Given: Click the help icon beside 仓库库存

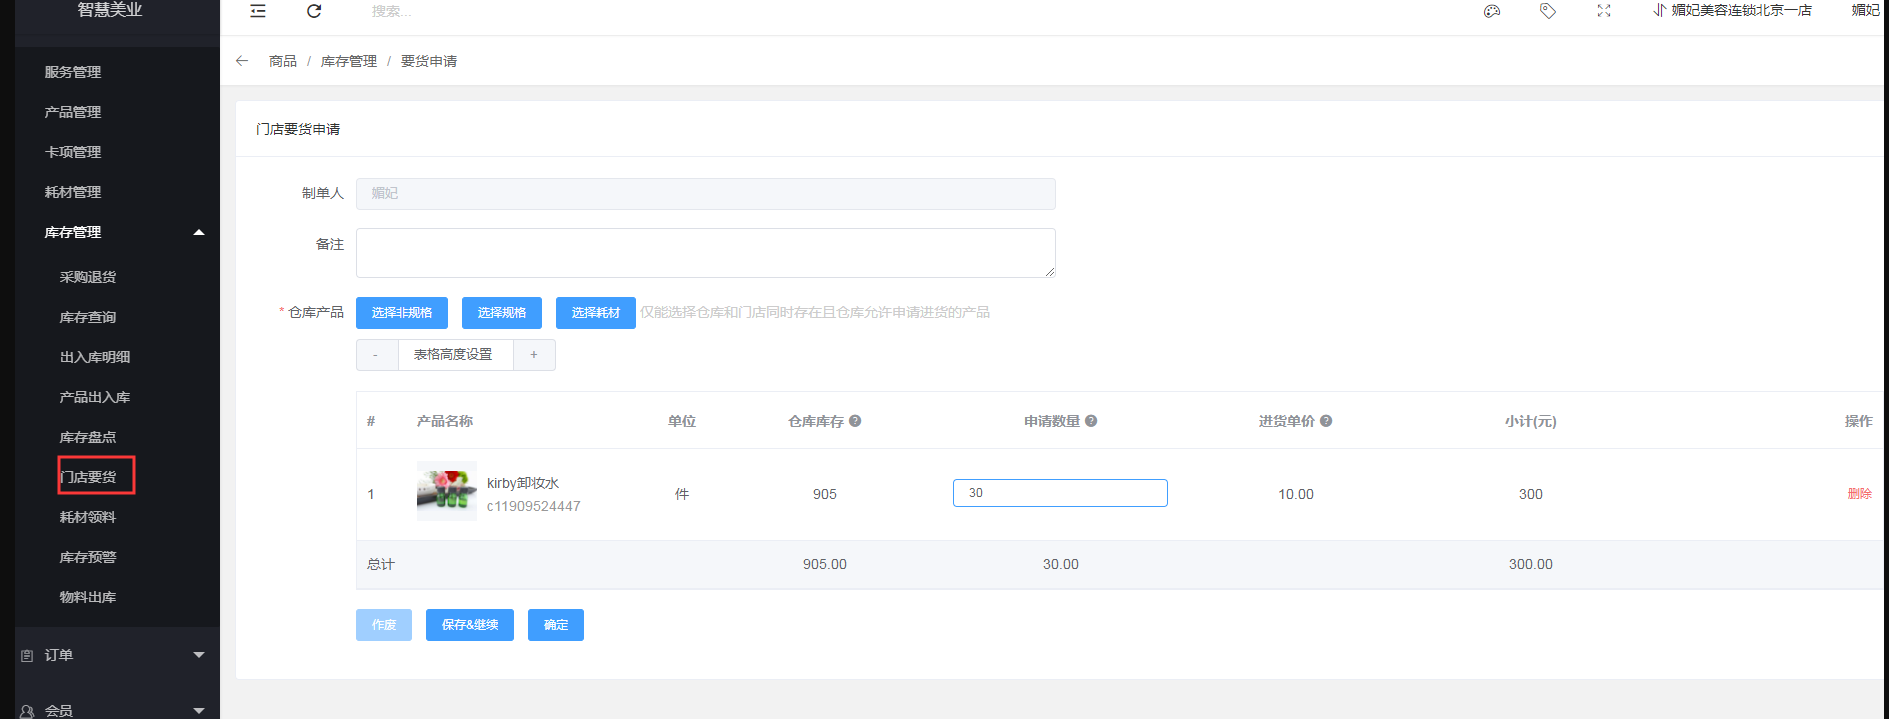Looking at the screenshot, I should tap(855, 421).
